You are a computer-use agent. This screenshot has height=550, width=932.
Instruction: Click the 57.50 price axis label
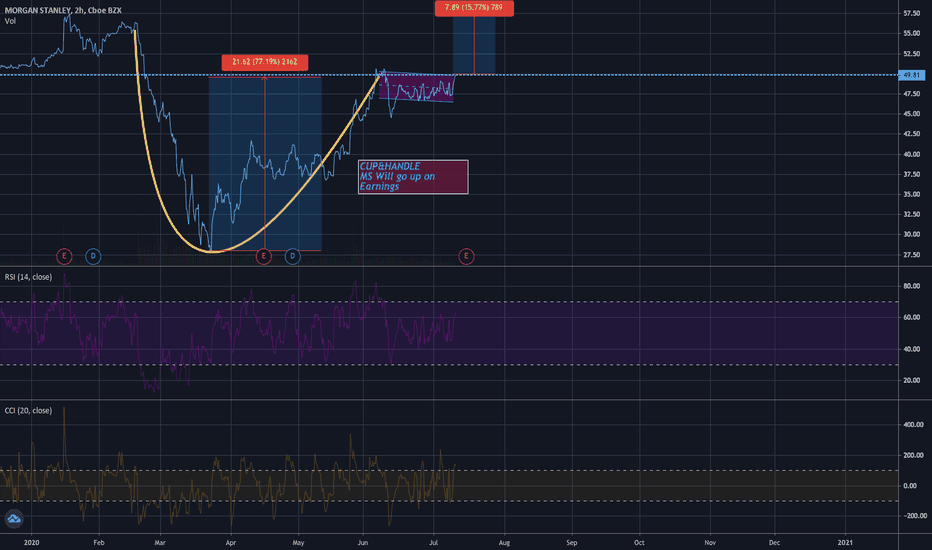912,13
